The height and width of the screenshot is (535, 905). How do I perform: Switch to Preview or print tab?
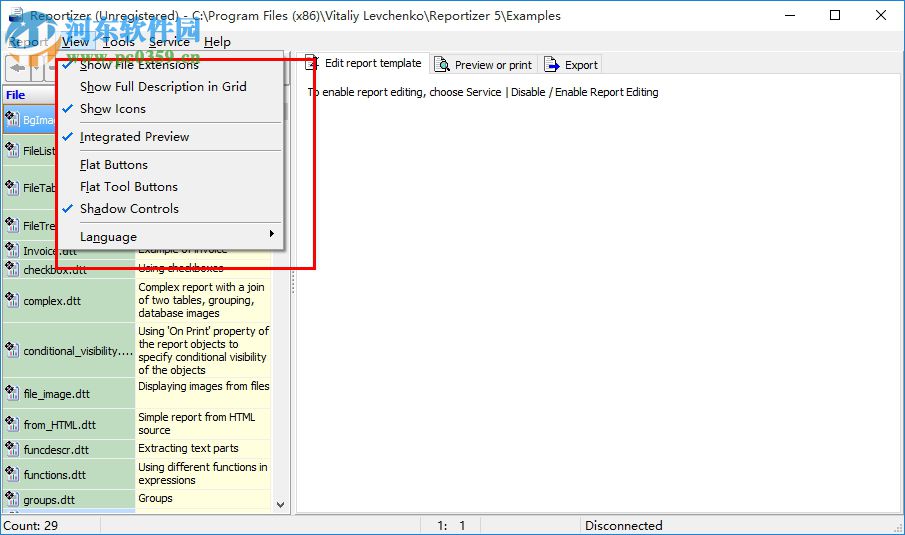coord(484,65)
